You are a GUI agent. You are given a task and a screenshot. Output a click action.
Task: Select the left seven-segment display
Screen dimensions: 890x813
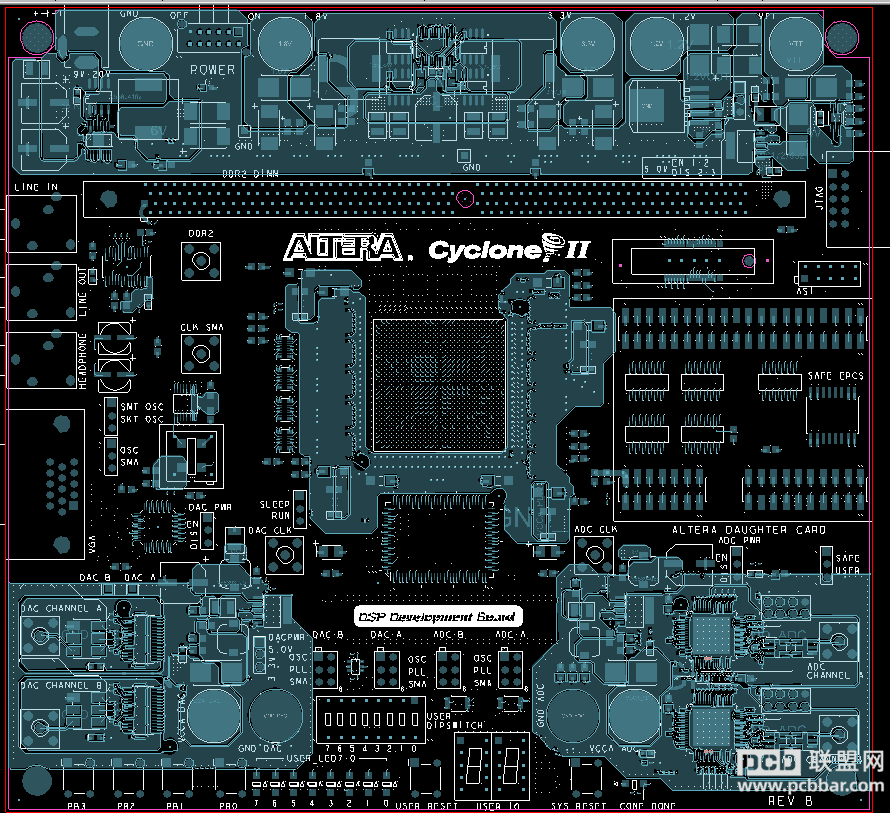coord(474,765)
